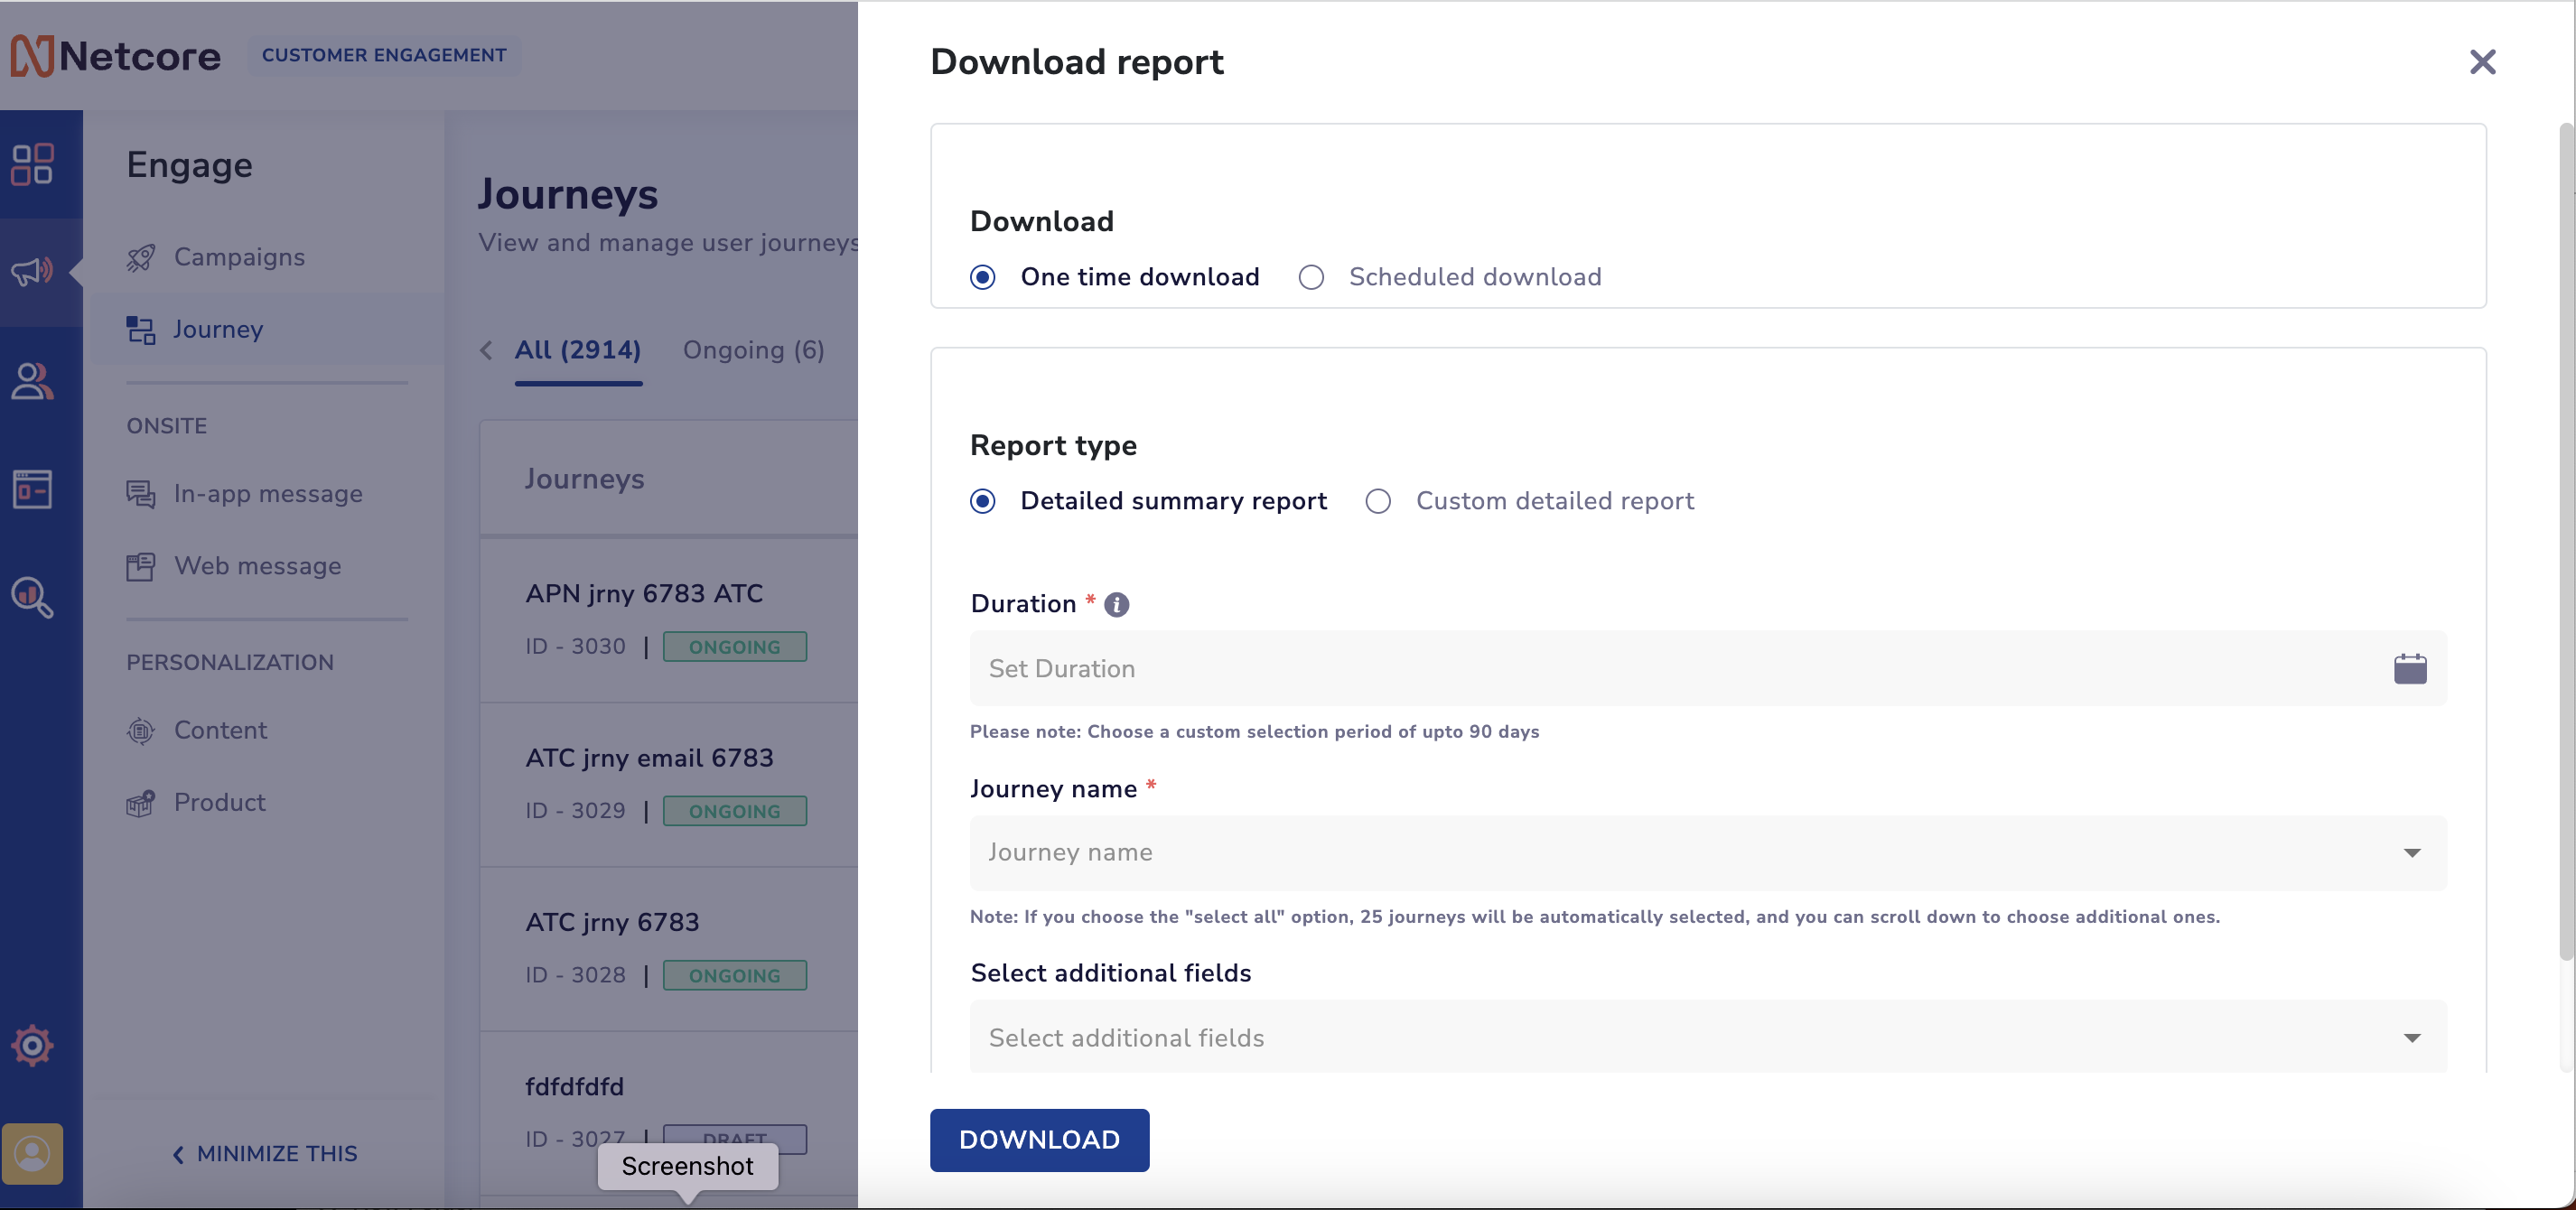The image size is (2576, 1210).
Task: Open settings gear icon in sidebar
Action: 32,1045
